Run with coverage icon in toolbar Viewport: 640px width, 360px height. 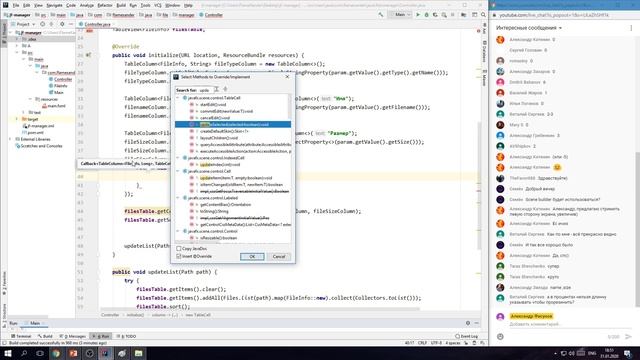tap(435, 15)
